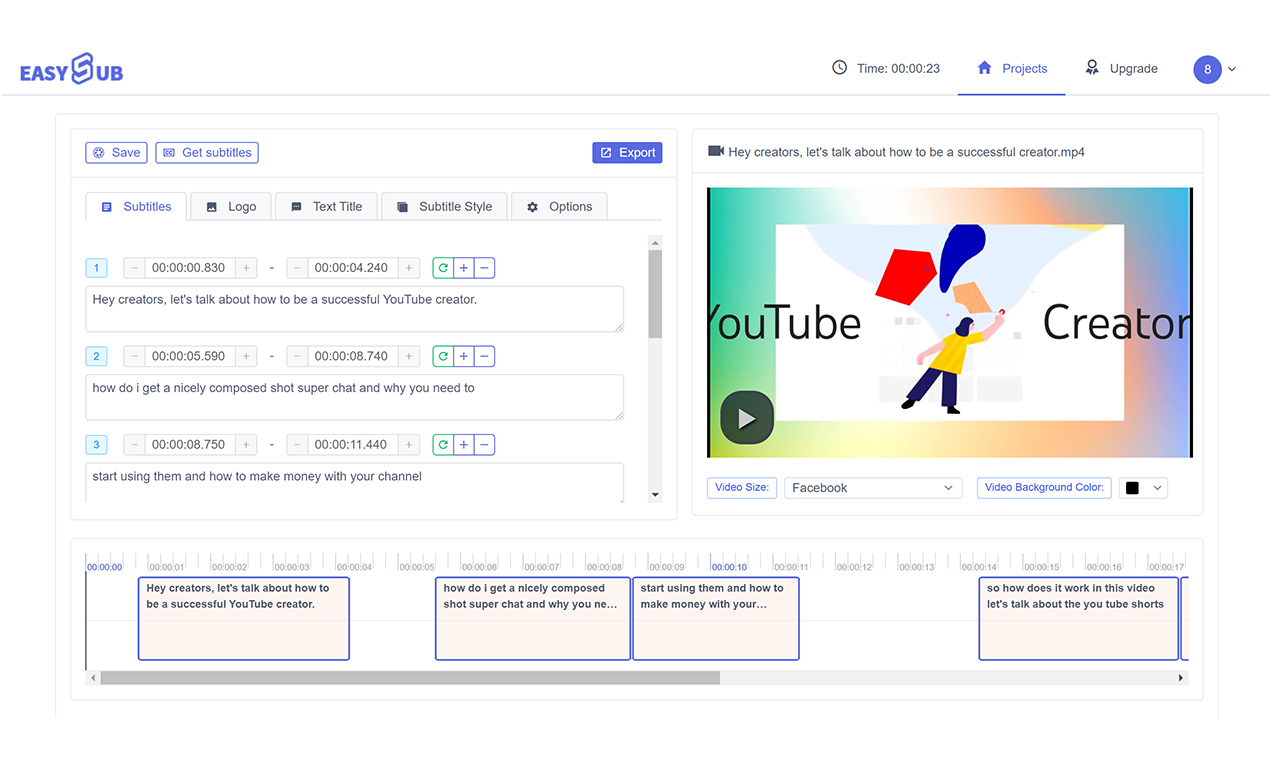Click the refresh icon for subtitle 1

point(443,268)
